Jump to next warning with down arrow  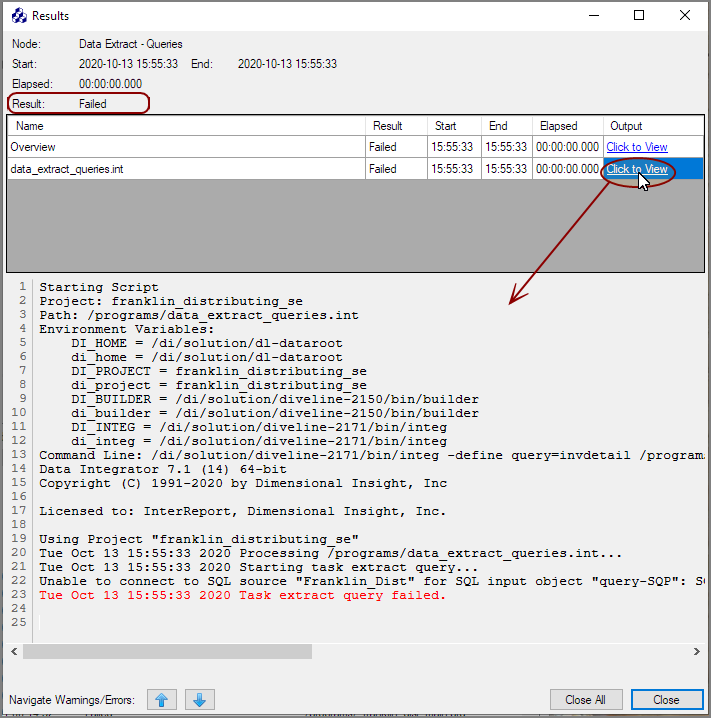coord(200,700)
